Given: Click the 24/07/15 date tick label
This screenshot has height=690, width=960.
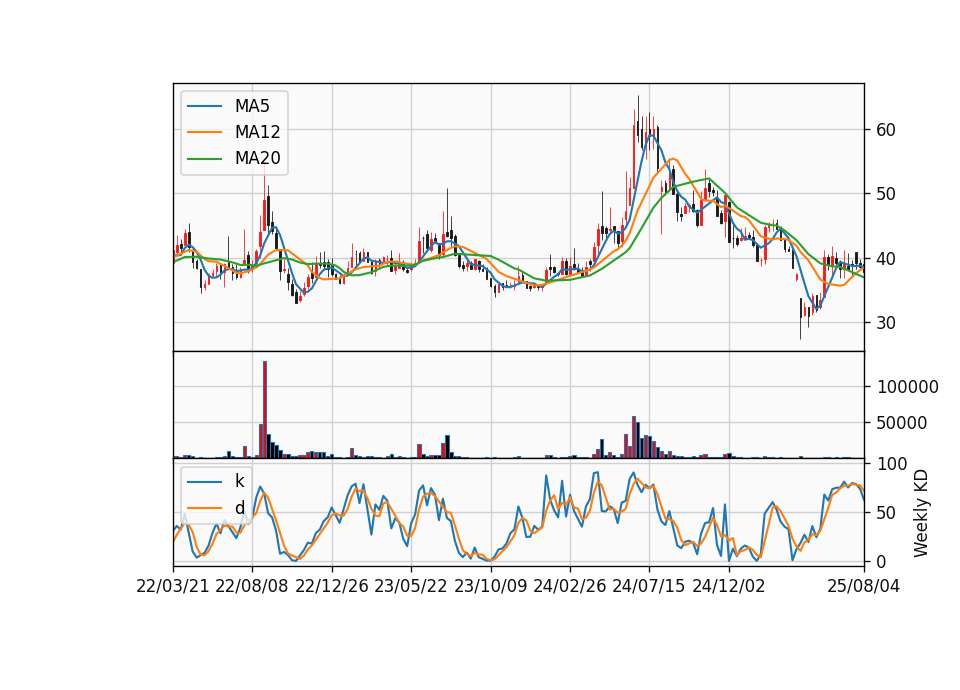Looking at the screenshot, I should [x=649, y=586].
